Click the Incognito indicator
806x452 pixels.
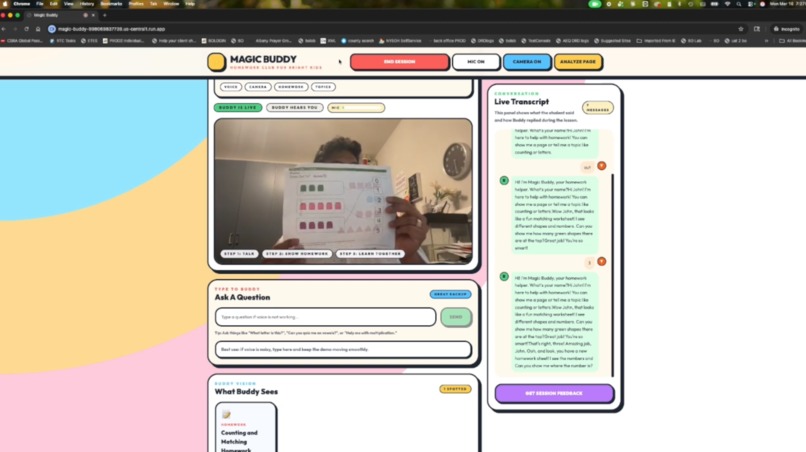(x=786, y=29)
